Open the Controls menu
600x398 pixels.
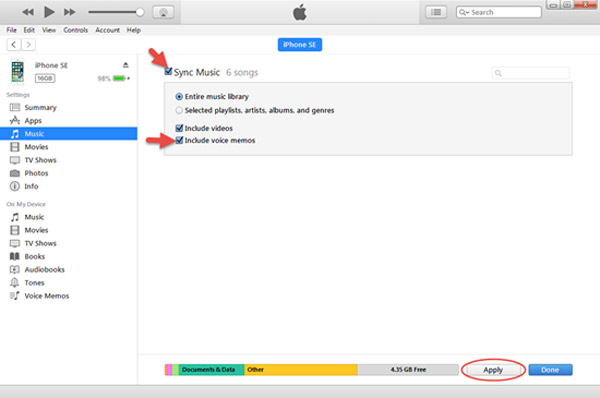click(76, 30)
